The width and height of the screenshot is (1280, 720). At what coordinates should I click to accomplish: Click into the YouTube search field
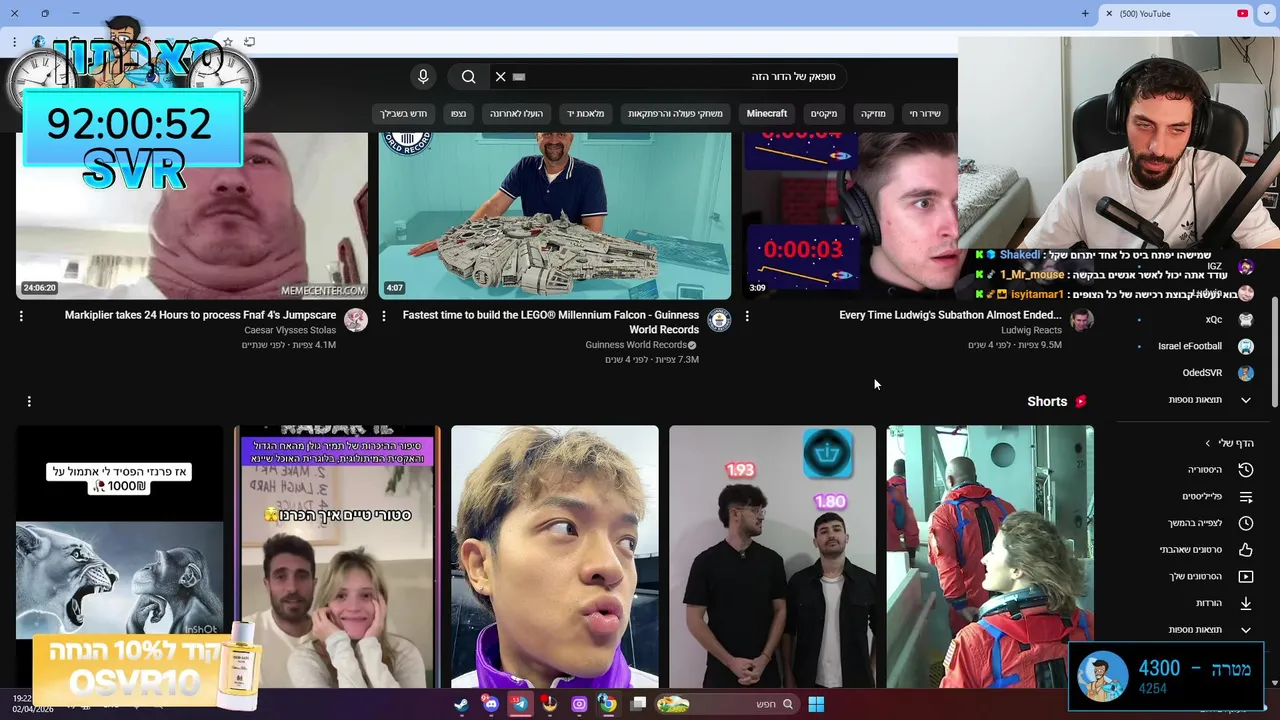[670, 77]
